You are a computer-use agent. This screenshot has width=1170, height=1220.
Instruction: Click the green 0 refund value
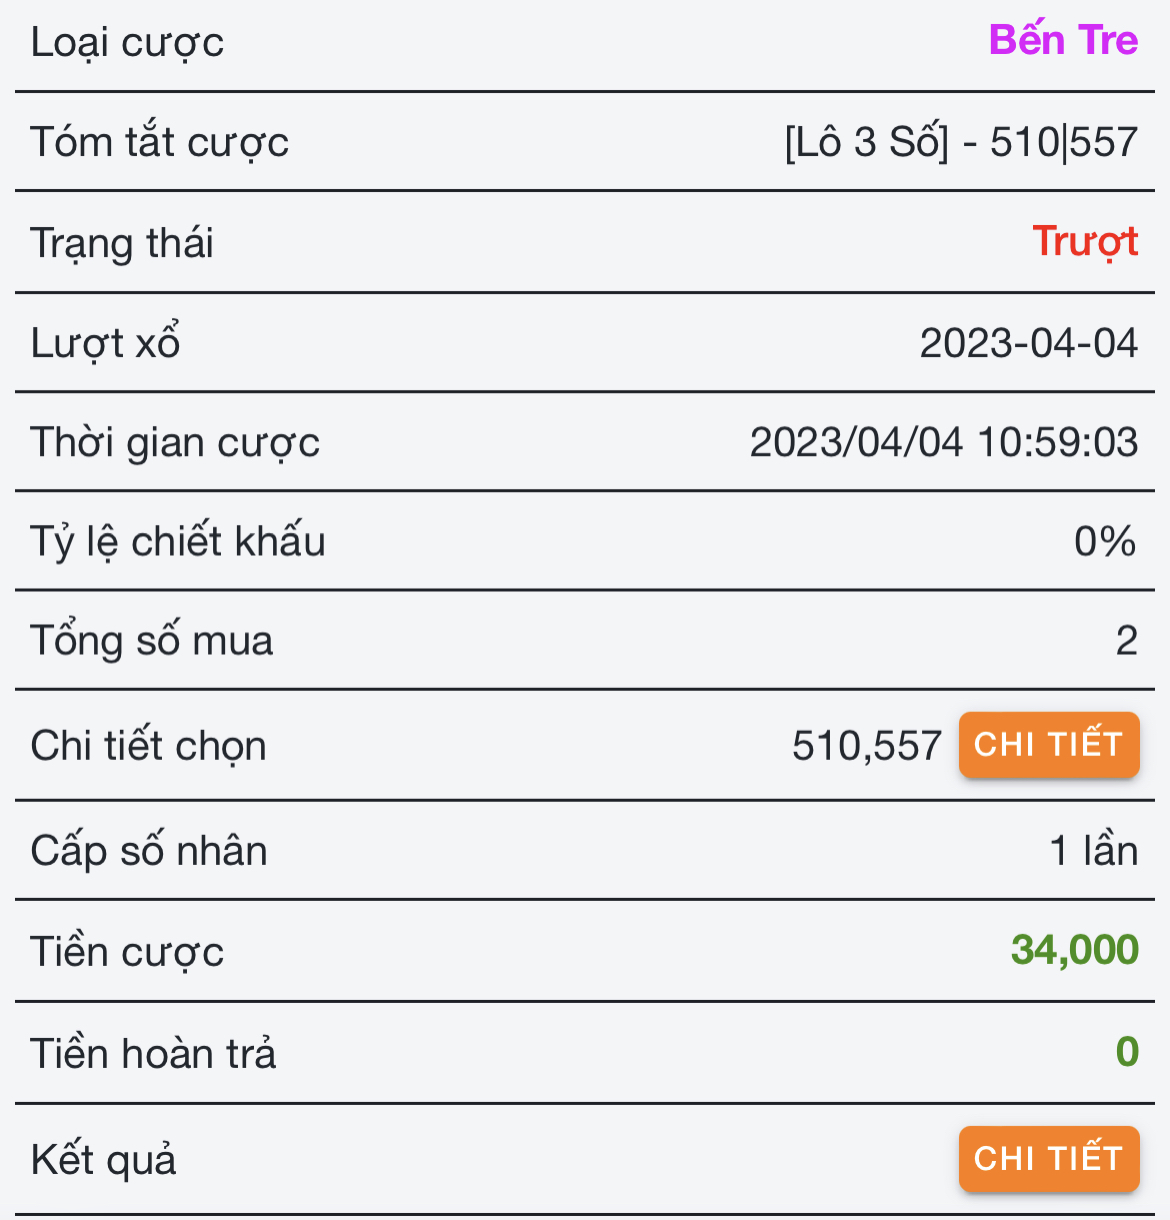1127,1052
